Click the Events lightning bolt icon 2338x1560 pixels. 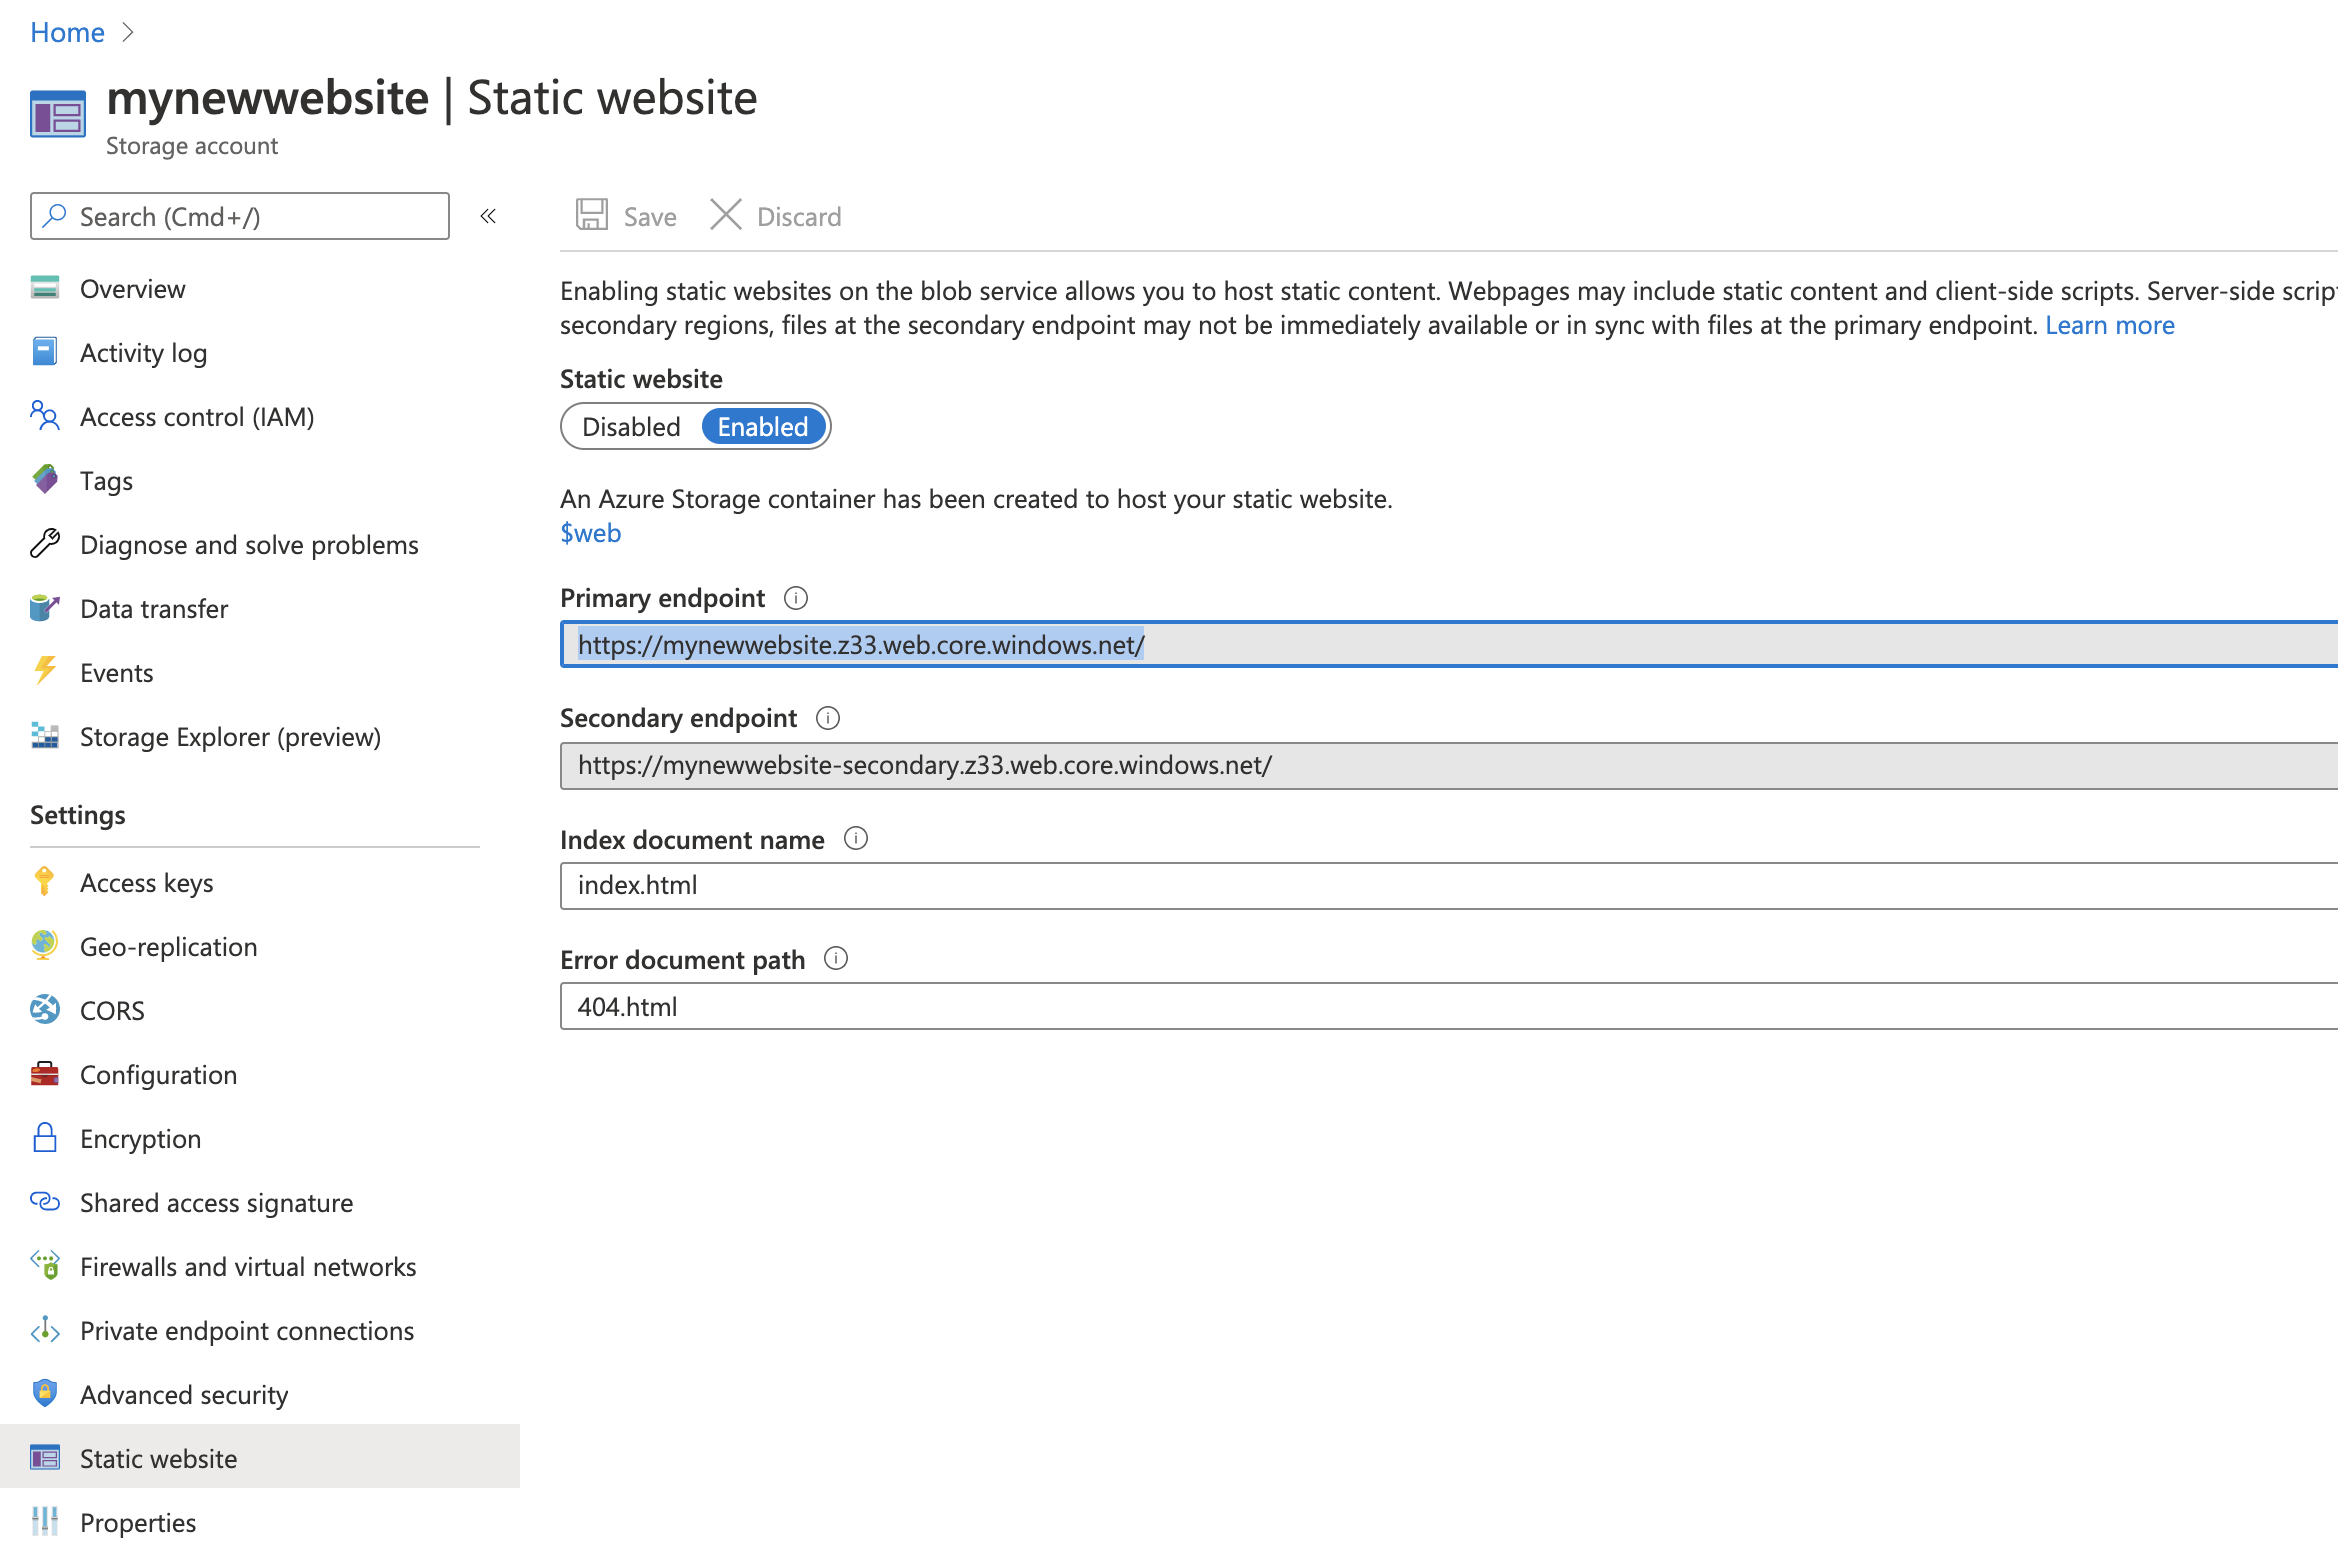point(45,671)
